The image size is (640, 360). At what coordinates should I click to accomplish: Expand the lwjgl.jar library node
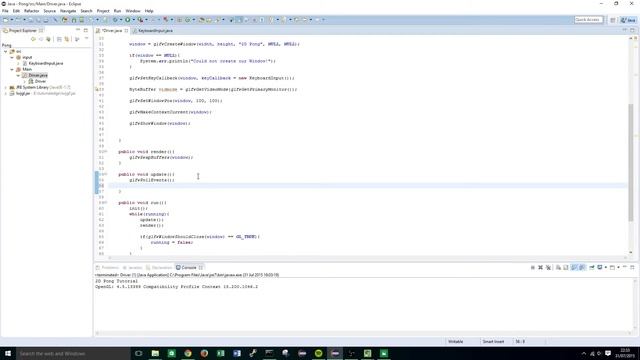tap(6, 93)
